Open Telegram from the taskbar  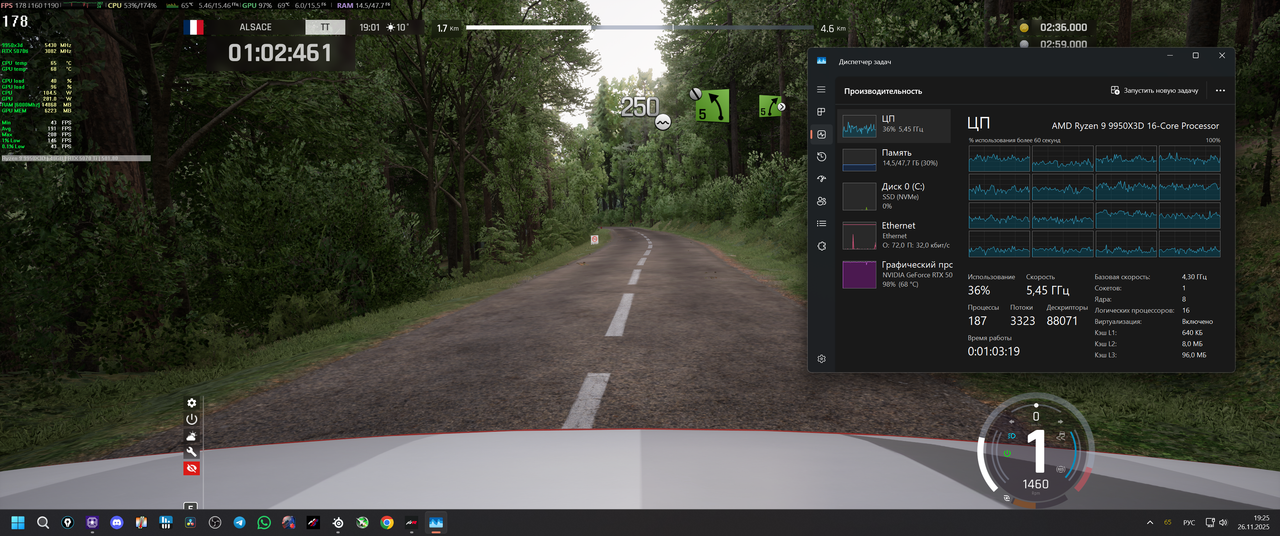[240, 522]
